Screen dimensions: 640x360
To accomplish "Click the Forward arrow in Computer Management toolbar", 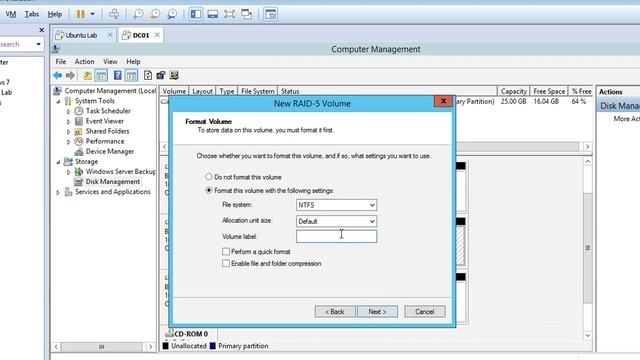I will click(70, 76).
